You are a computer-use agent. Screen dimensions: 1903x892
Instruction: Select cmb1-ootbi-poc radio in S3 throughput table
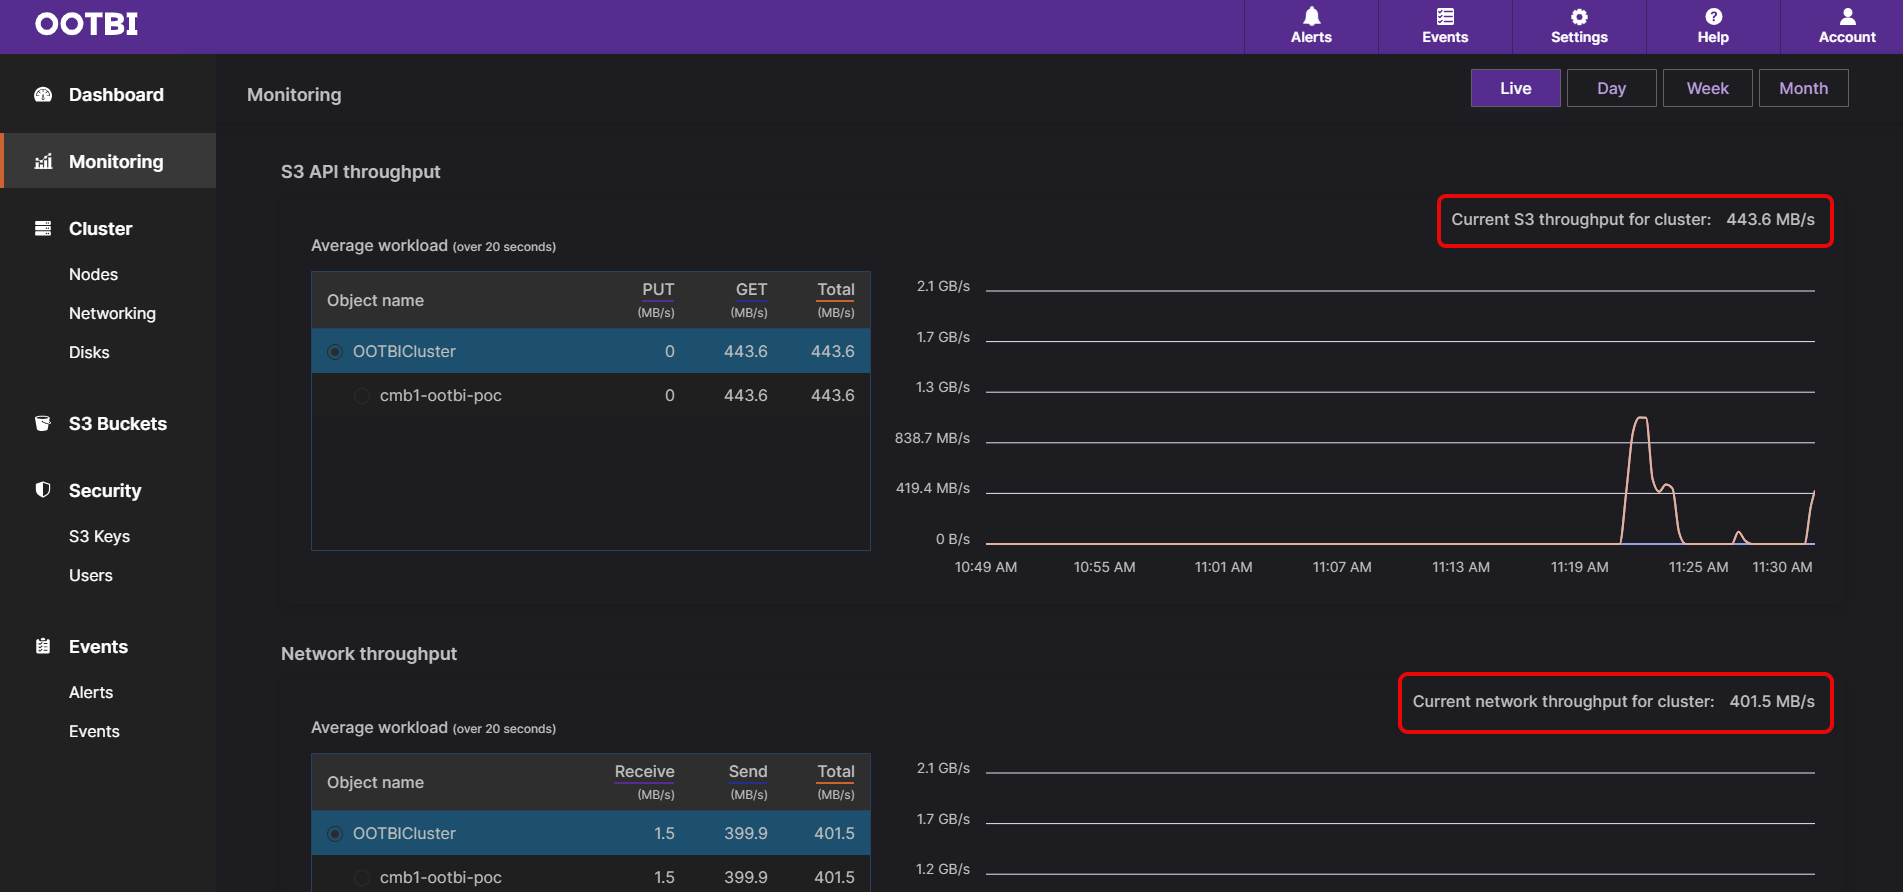click(362, 396)
